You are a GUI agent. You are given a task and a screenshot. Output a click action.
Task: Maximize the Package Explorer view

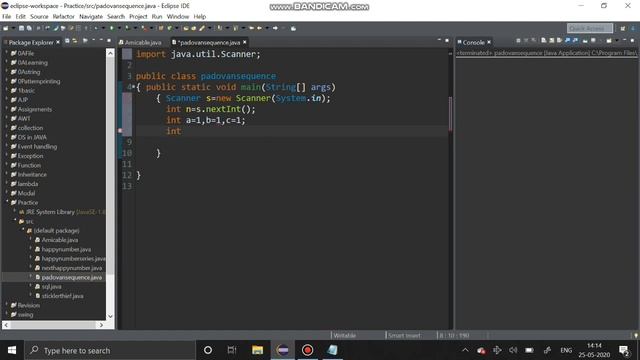(109, 40)
